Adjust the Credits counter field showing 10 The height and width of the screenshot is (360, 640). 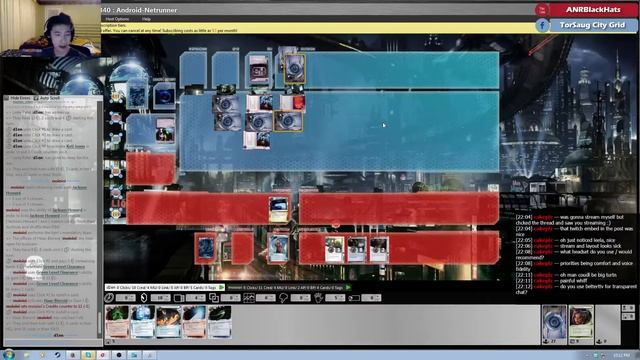160,298
